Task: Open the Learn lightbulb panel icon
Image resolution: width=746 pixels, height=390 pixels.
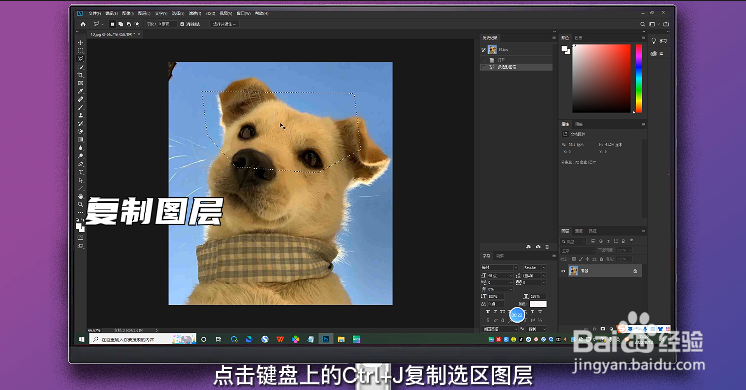Action: [x=654, y=41]
